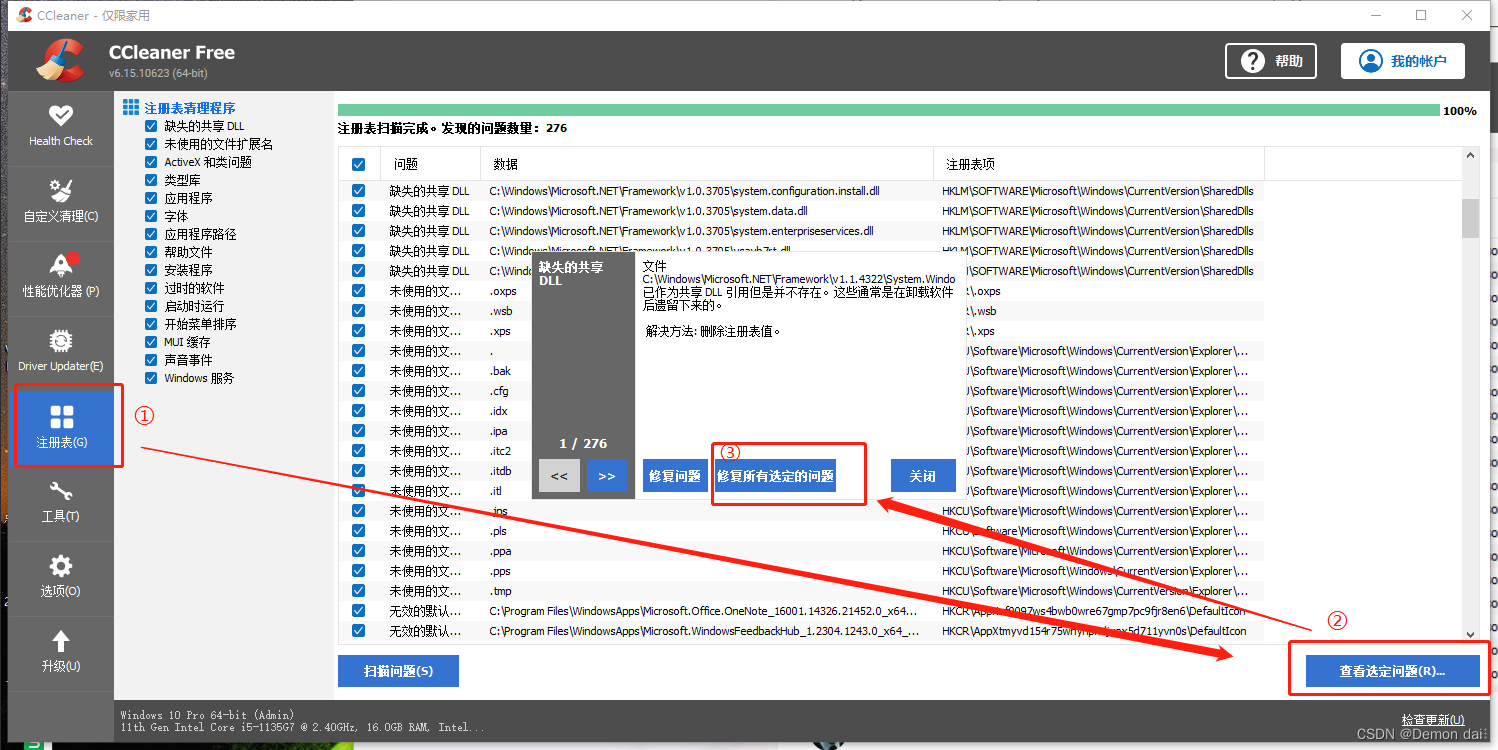1498x750 pixels.
Task: Toggle 帮助文件 checkbox
Action: coord(151,252)
